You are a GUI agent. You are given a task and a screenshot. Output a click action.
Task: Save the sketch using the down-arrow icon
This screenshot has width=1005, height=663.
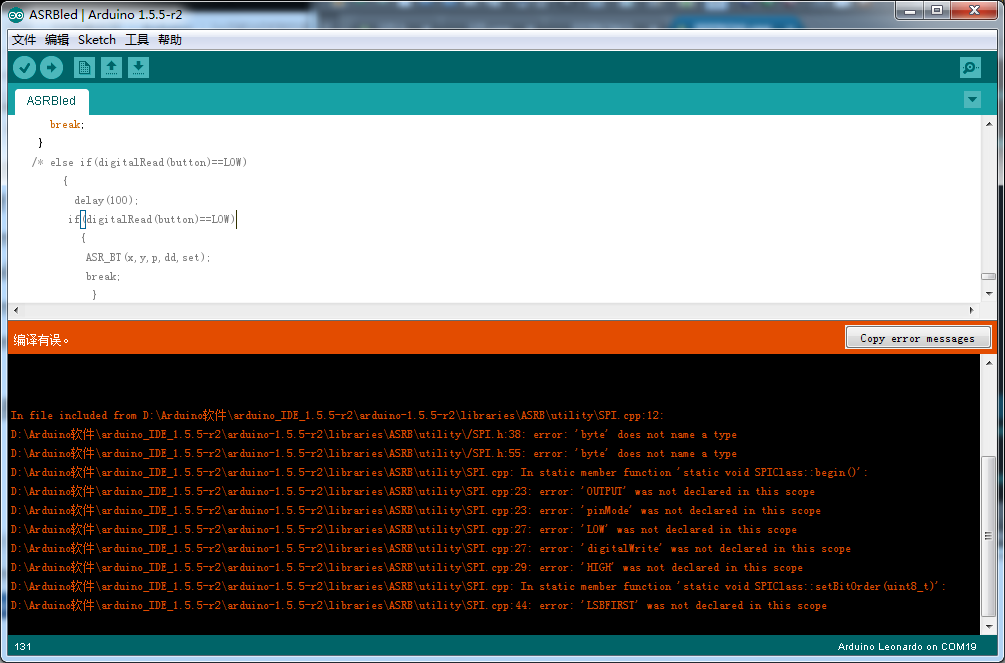pyautogui.click(x=138, y=67)
